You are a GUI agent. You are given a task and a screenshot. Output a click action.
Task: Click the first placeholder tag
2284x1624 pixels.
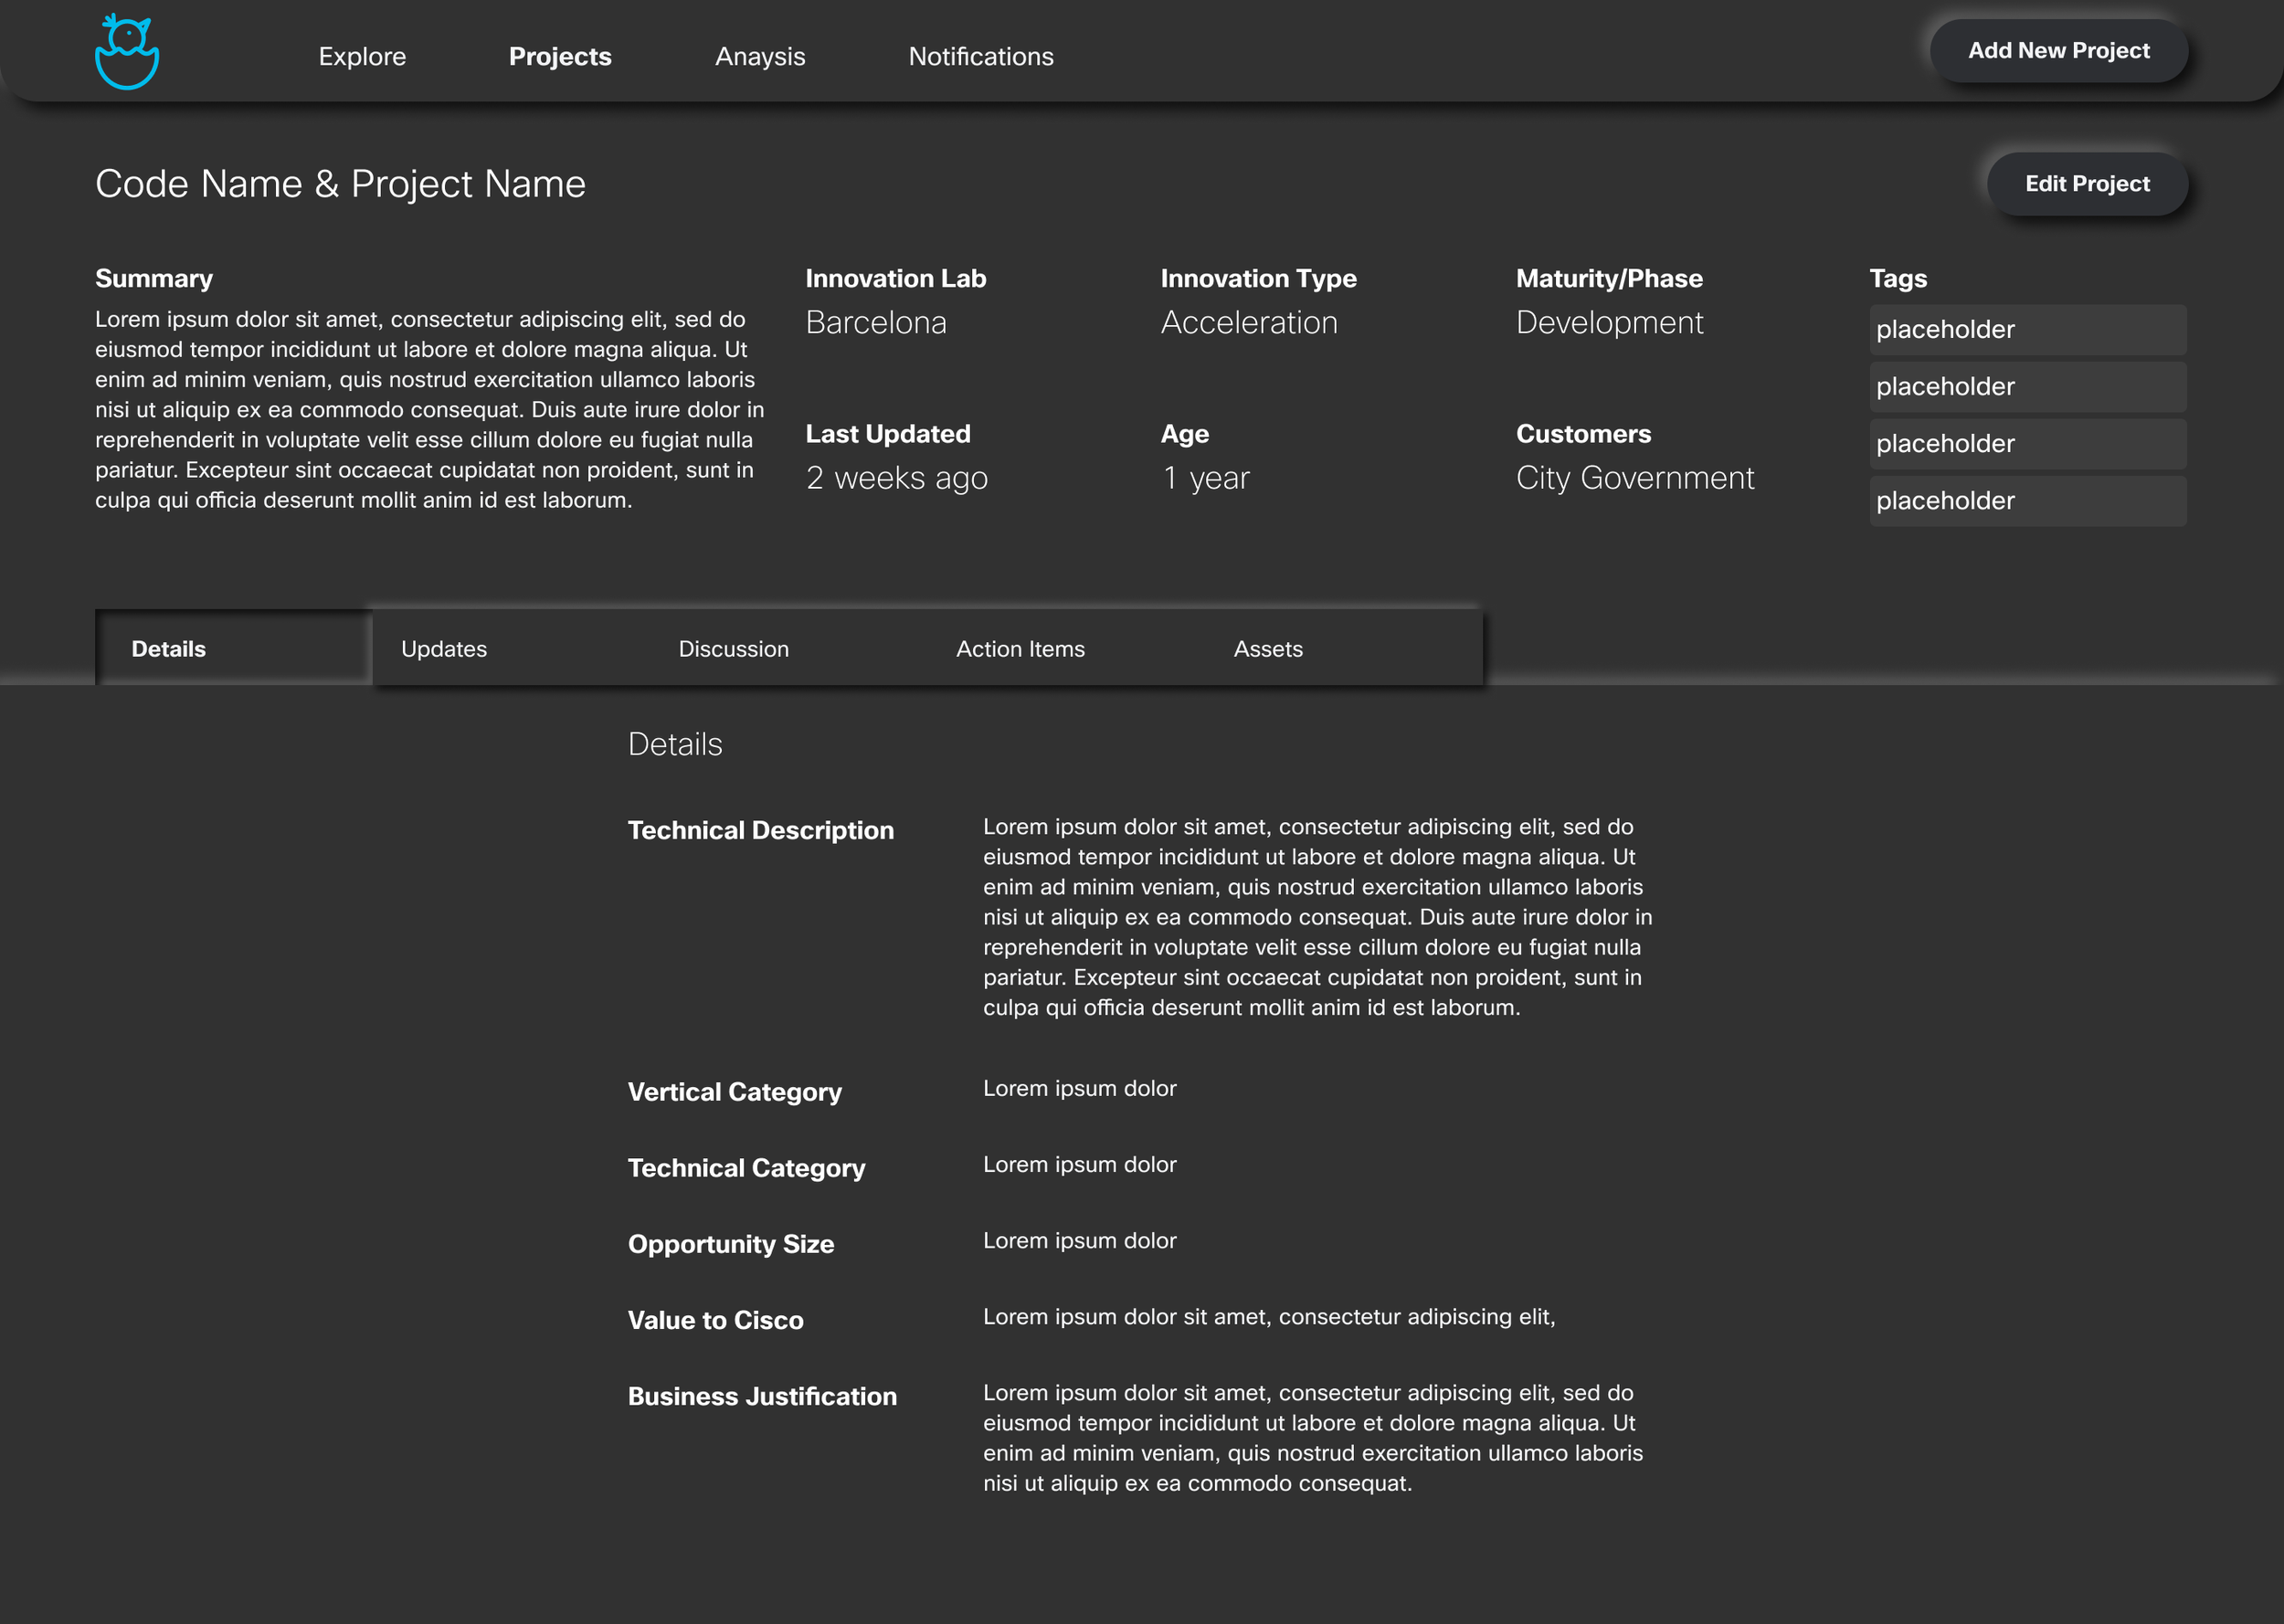coord(2026,330)
